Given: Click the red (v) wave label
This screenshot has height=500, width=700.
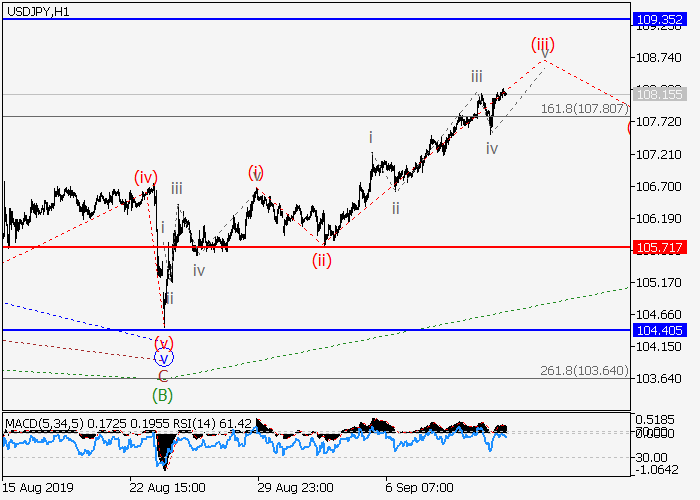Looking at the screenshot, I should pos(163,342).
